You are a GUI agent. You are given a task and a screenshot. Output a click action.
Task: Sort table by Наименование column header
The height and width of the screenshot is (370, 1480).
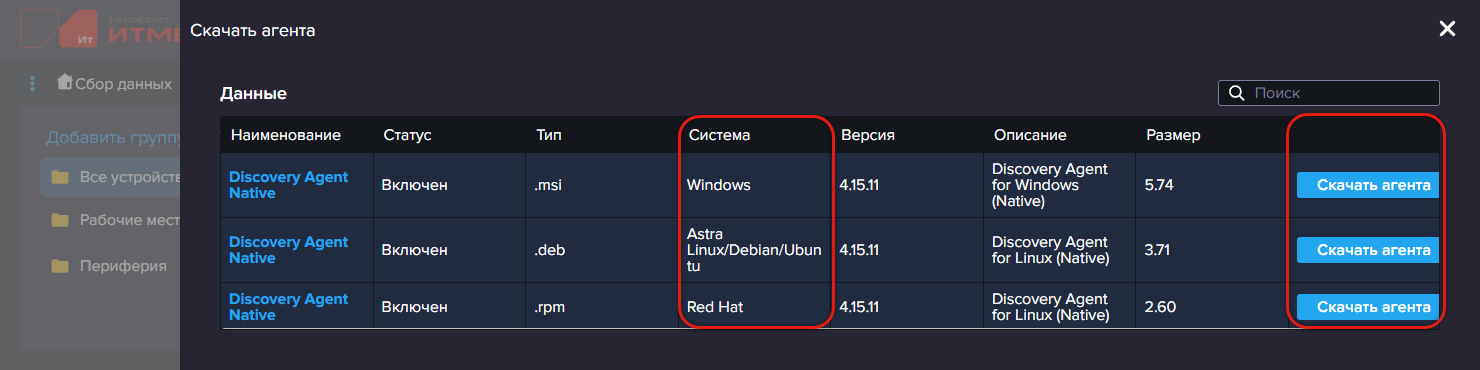coord(286,135)
